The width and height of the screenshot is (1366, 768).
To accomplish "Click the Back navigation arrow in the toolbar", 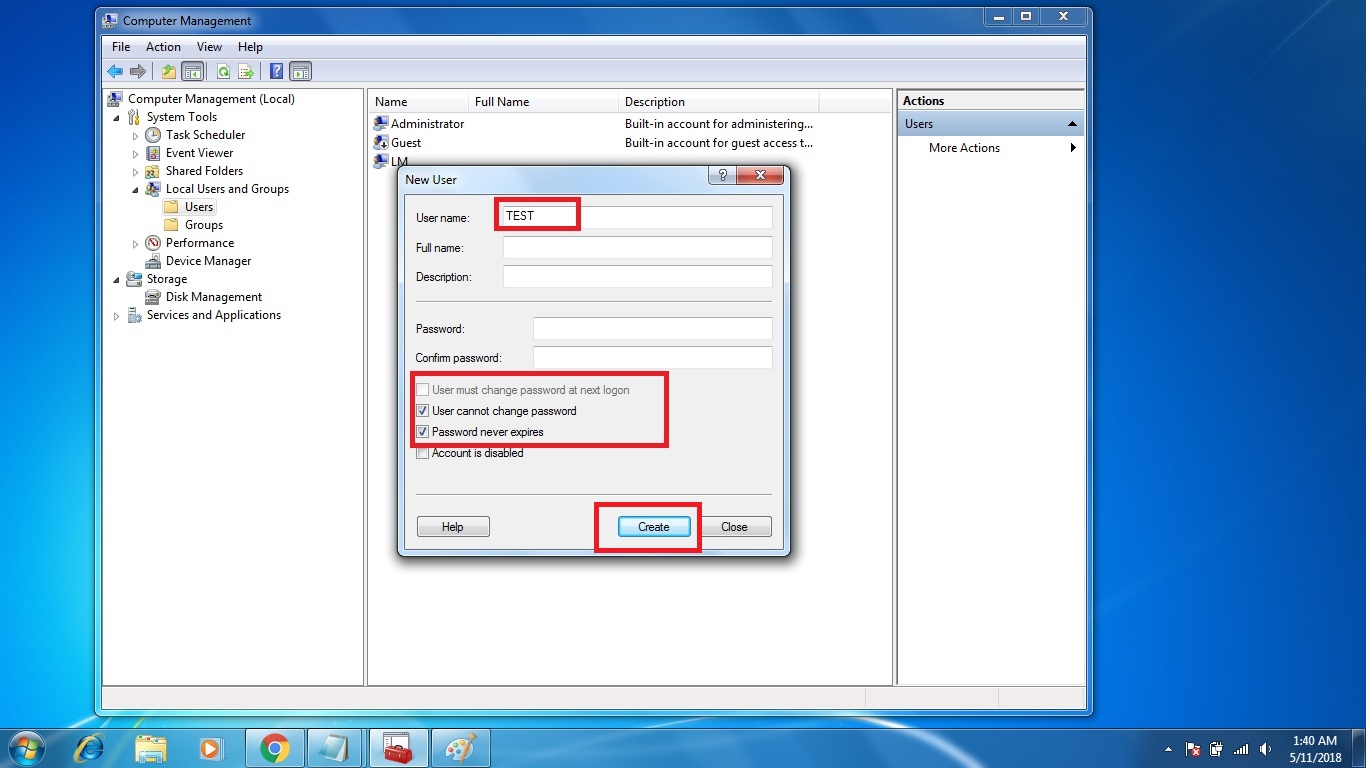I will (115, 71).
